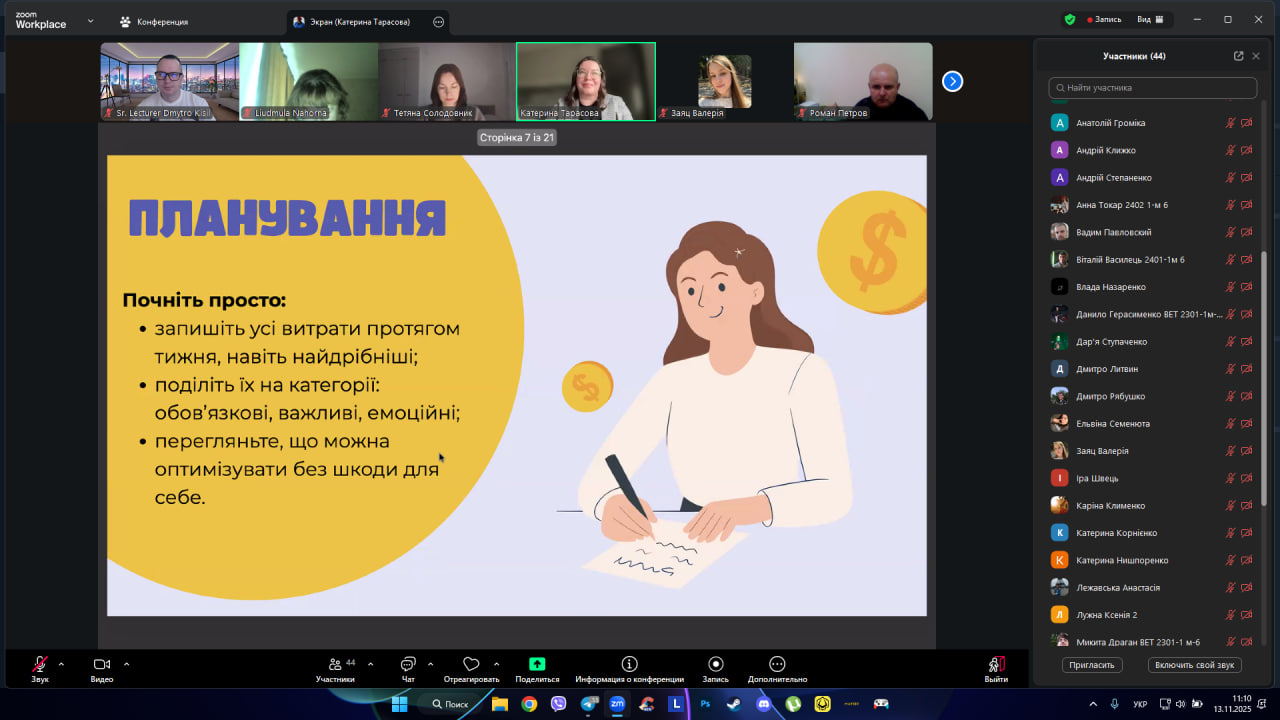This screenshot has height=720, width=1280.
Task: Click the Пригласить button
Action: [1092, 665]
